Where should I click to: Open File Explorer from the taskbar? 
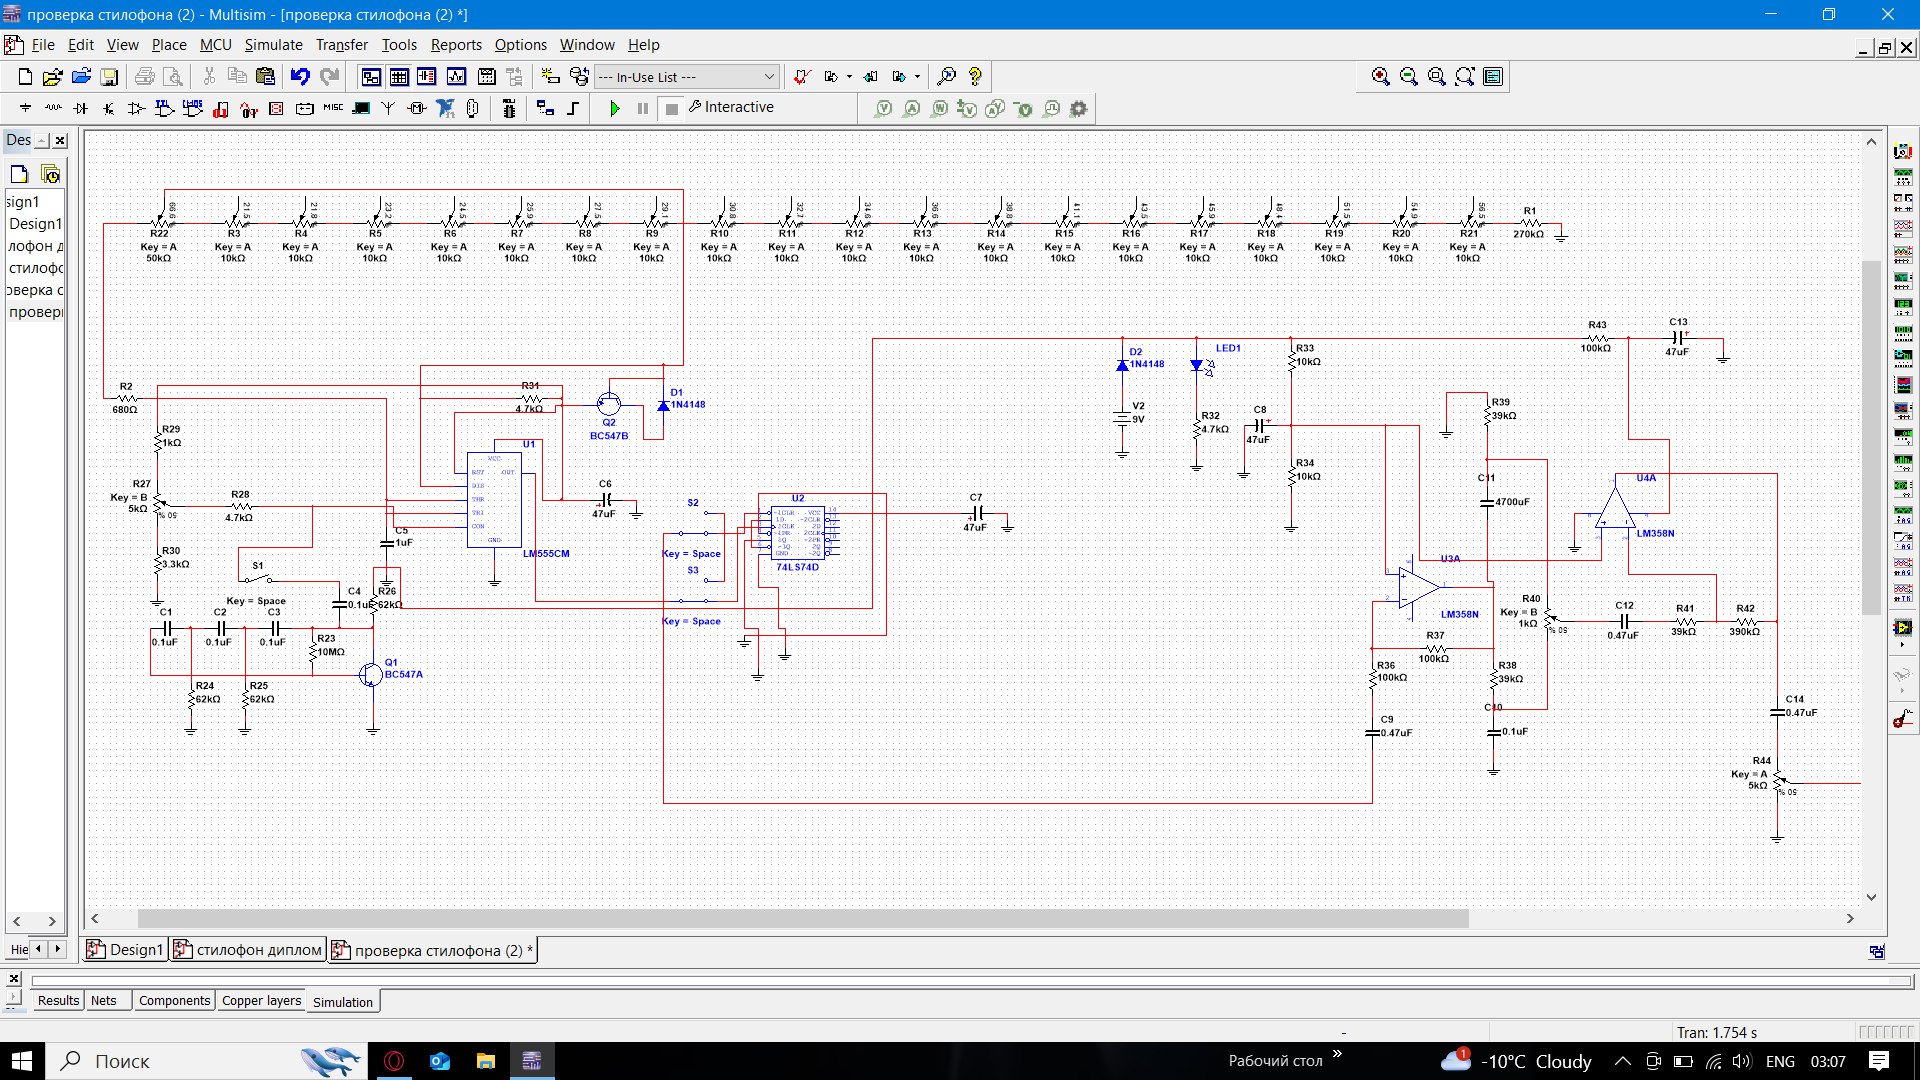click(x=485, y=1061)
